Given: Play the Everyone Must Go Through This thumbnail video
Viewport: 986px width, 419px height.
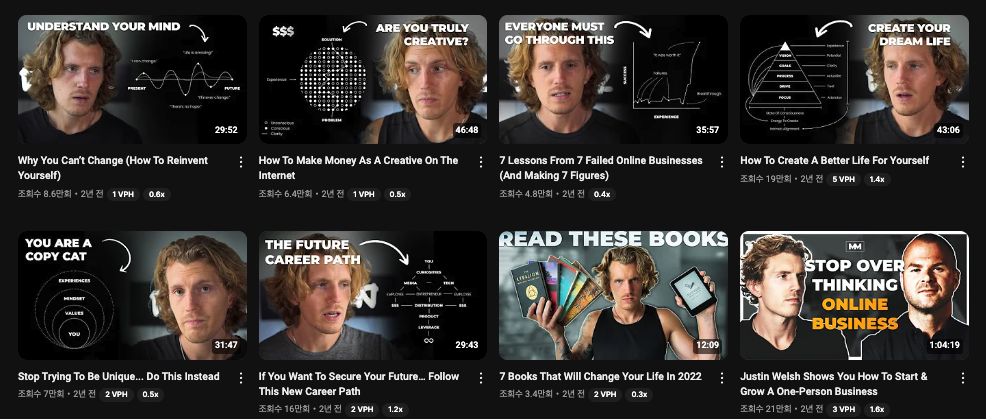Looking at the screenshot, I should [x=613, y=79].
